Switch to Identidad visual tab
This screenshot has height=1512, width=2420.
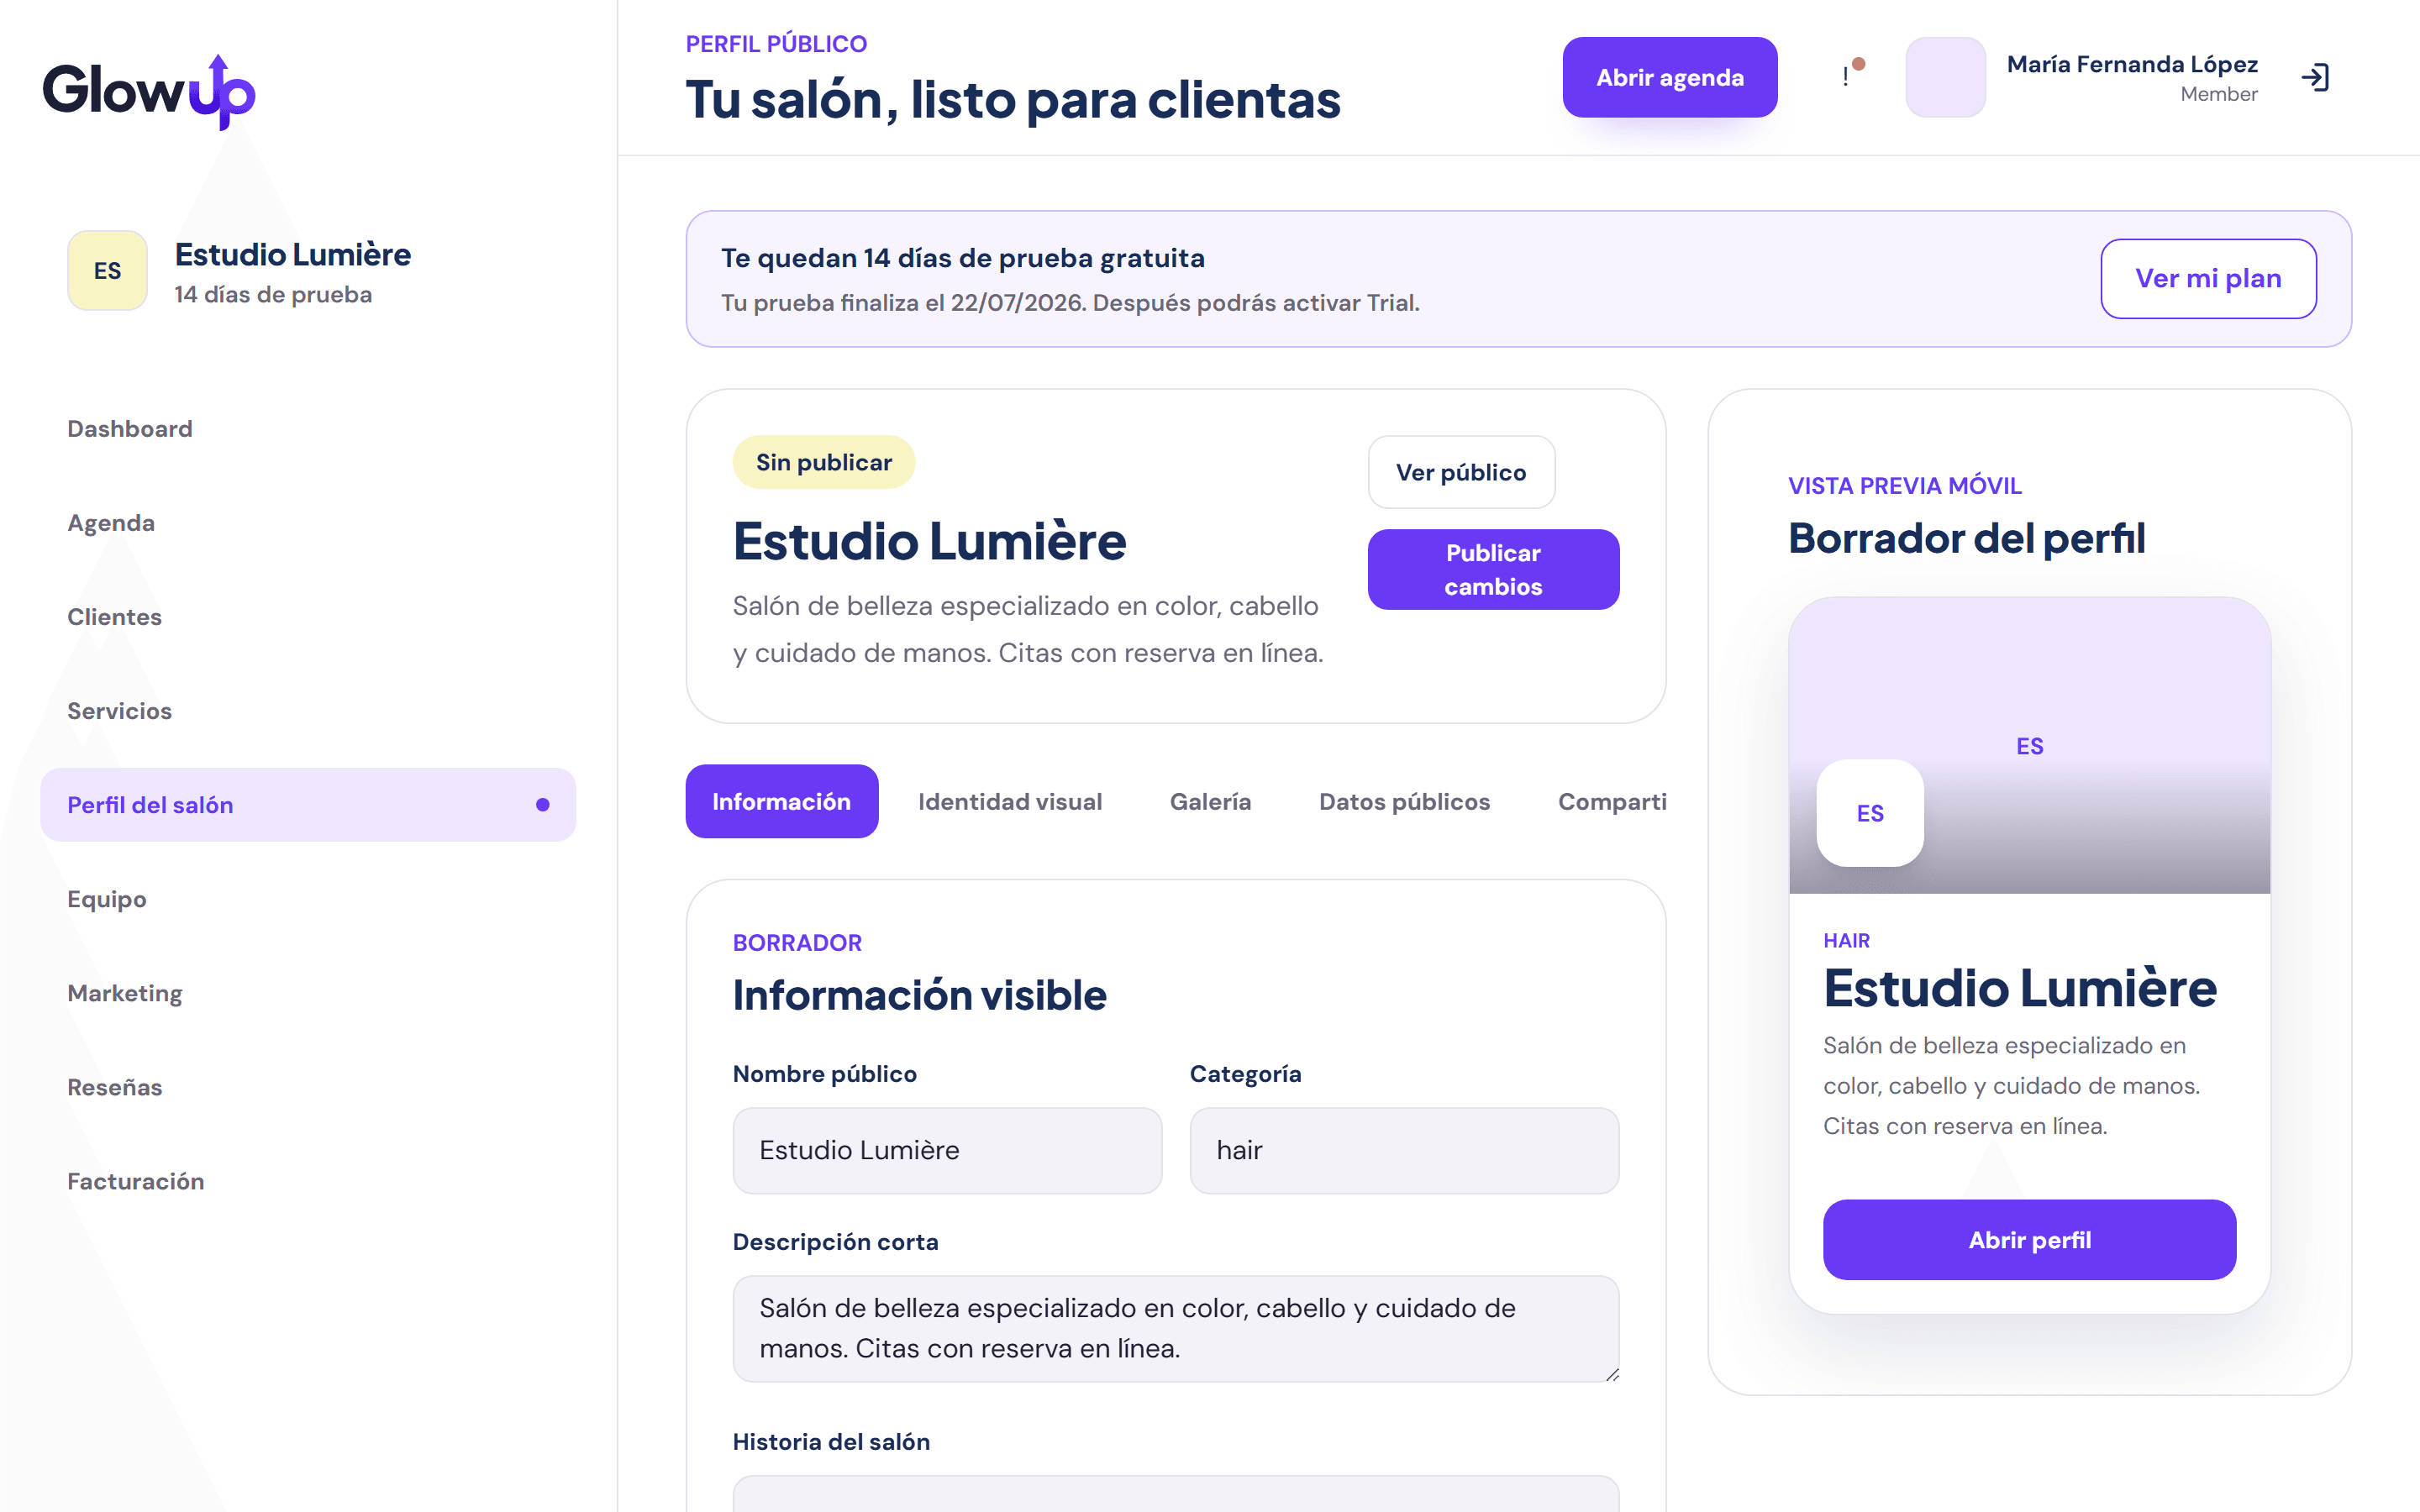coord(1010,801)
